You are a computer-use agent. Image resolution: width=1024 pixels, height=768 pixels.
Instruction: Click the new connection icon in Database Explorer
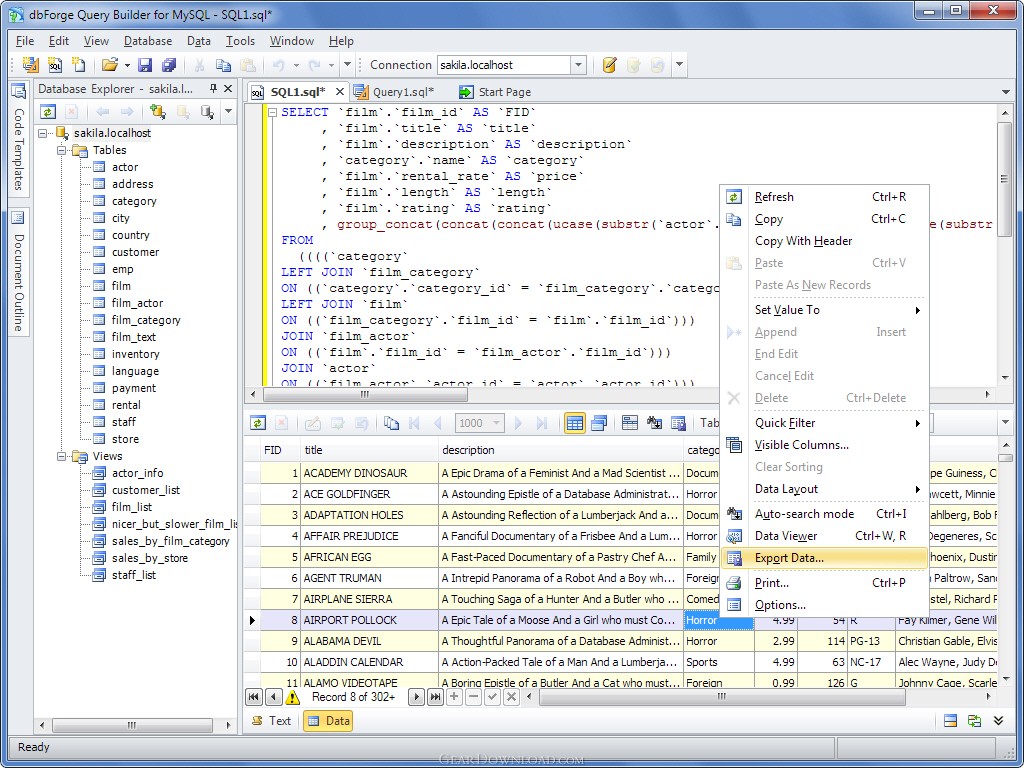tap(157, 112)
